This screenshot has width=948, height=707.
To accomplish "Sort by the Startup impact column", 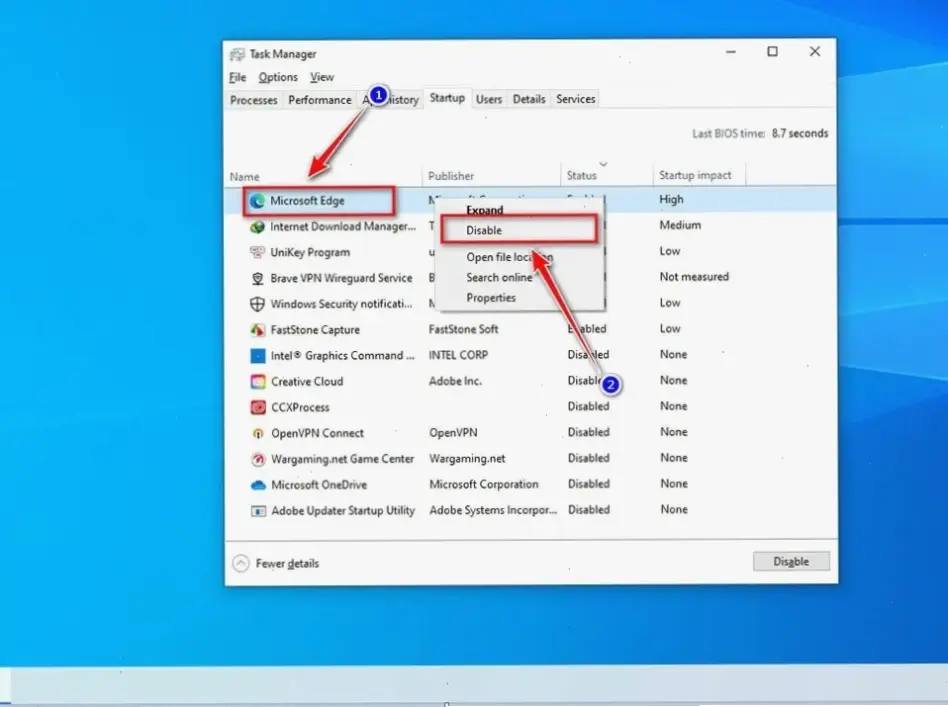I will (x=695, y=176).
